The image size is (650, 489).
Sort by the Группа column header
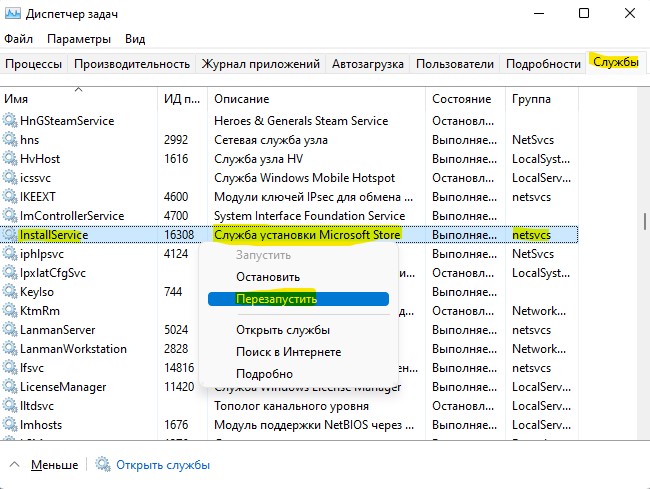click(x=542, y=99)
